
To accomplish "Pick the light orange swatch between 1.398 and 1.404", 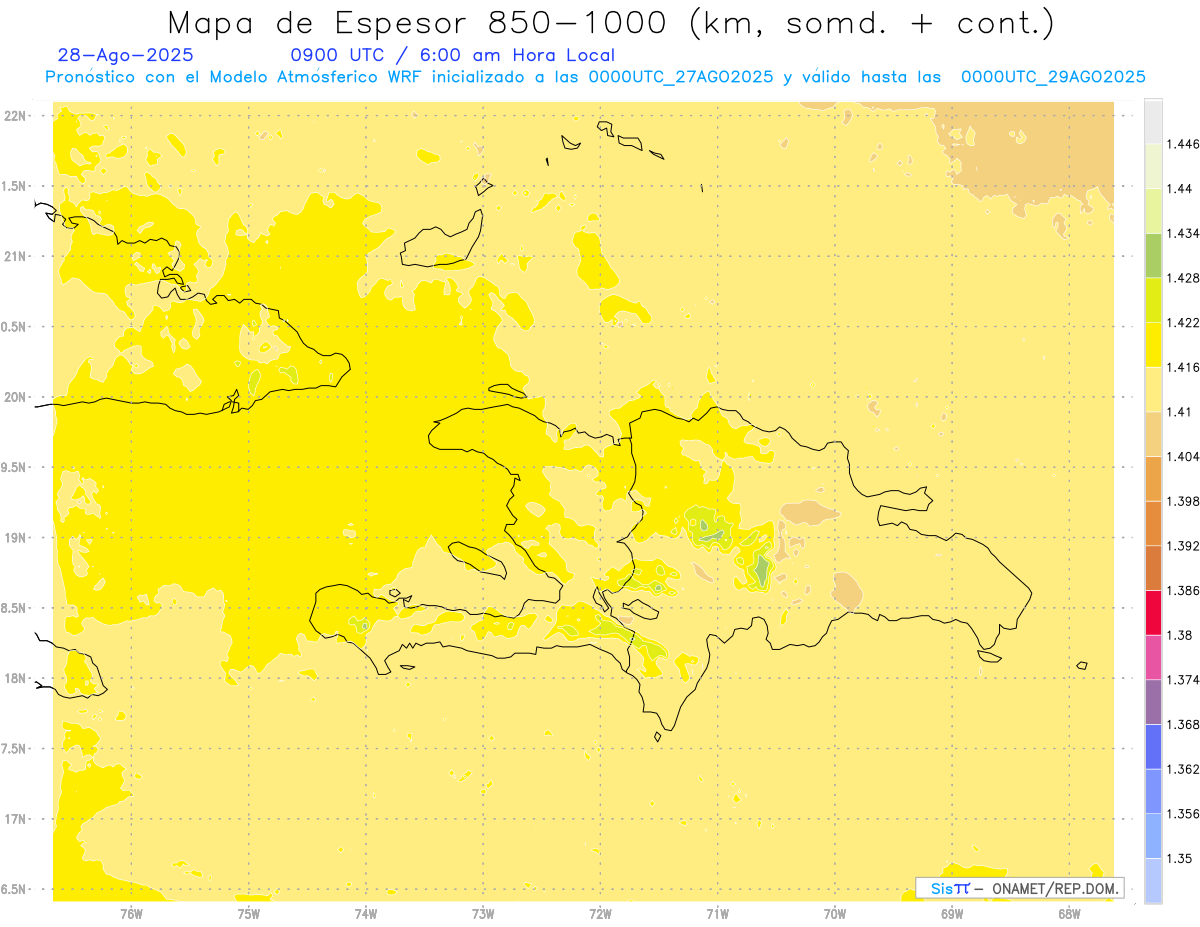I will point(1153,478).
